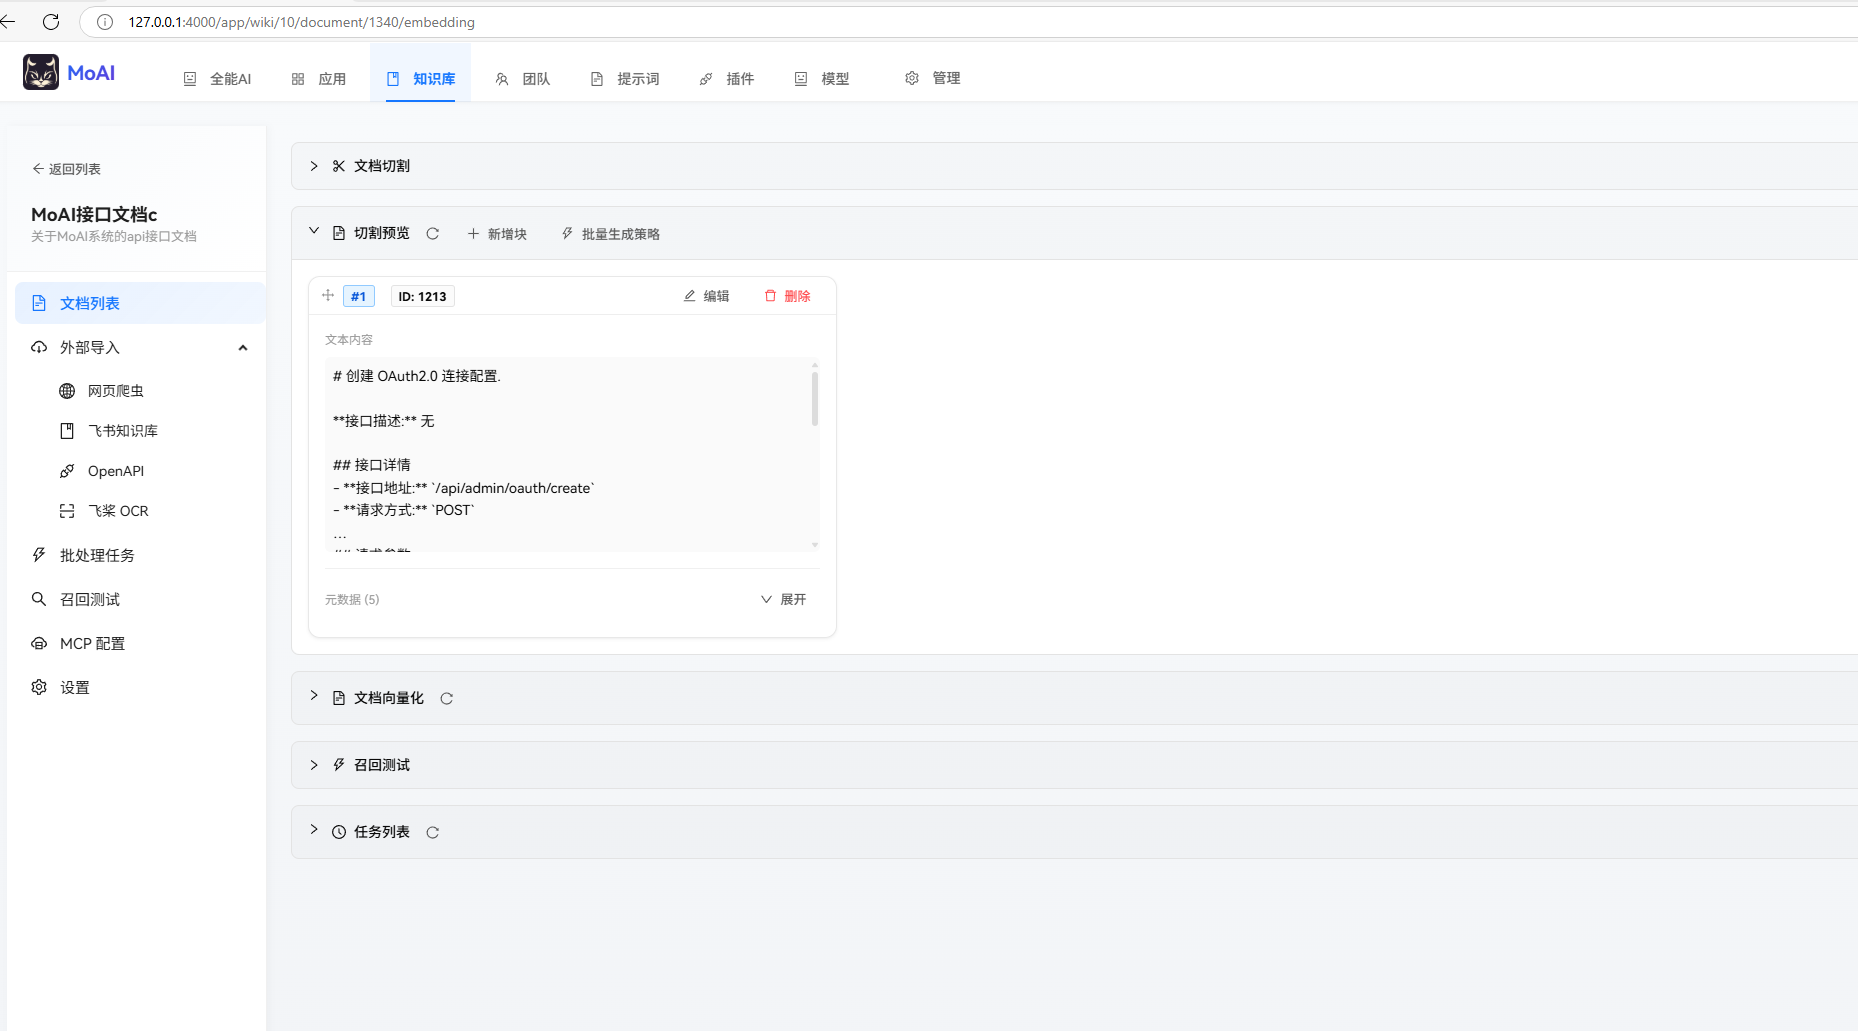This screenshot has height=1031, width=1858.
Task: Click refresh icon next to 切割预览
Action: tap(433, 234)
